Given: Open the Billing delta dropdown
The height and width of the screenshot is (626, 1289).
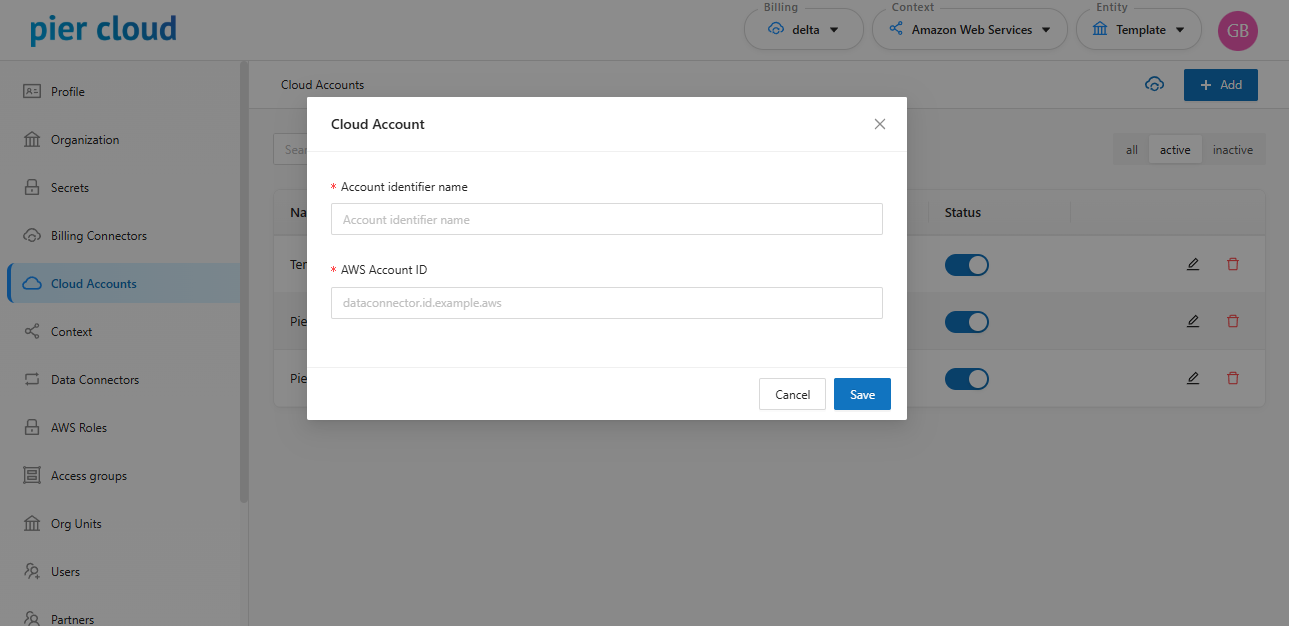Looking at the screenshot, I should click(803, 30).
